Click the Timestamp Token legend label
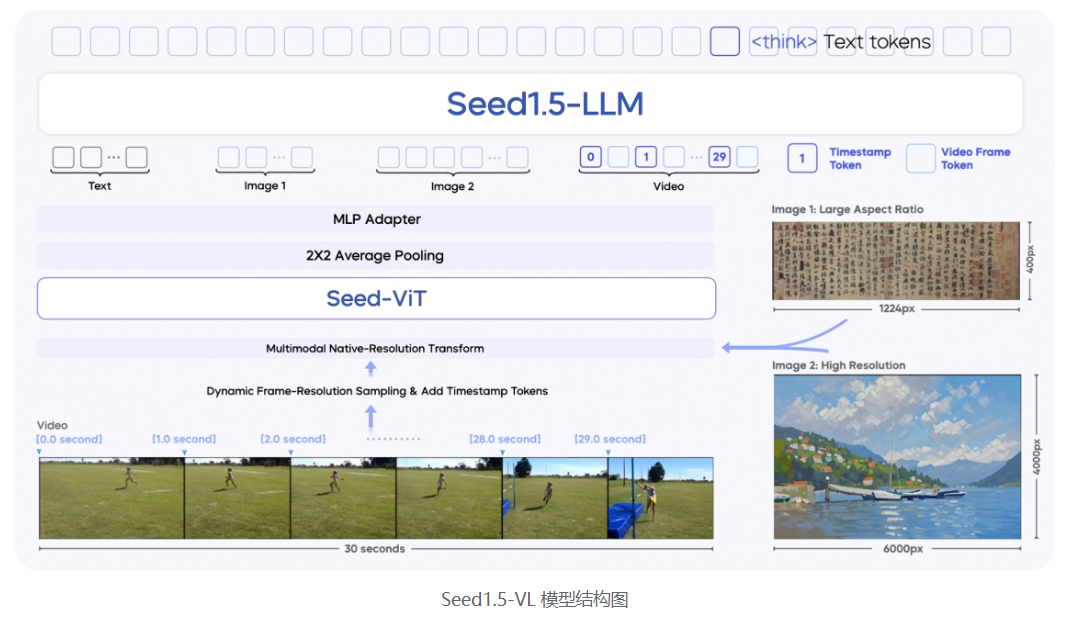 tap(860, 159)
